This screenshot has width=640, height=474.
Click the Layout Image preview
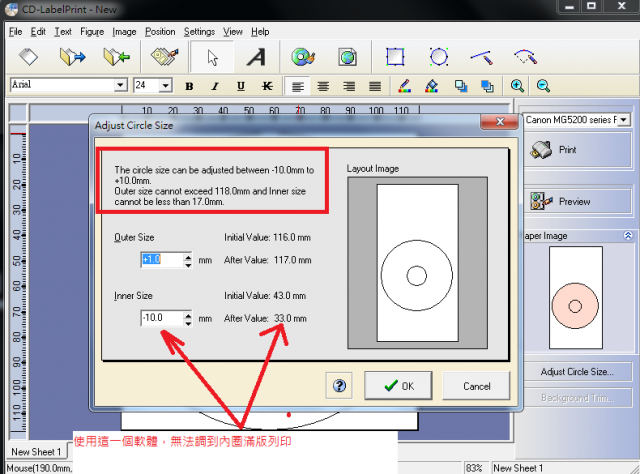point(417,263)
